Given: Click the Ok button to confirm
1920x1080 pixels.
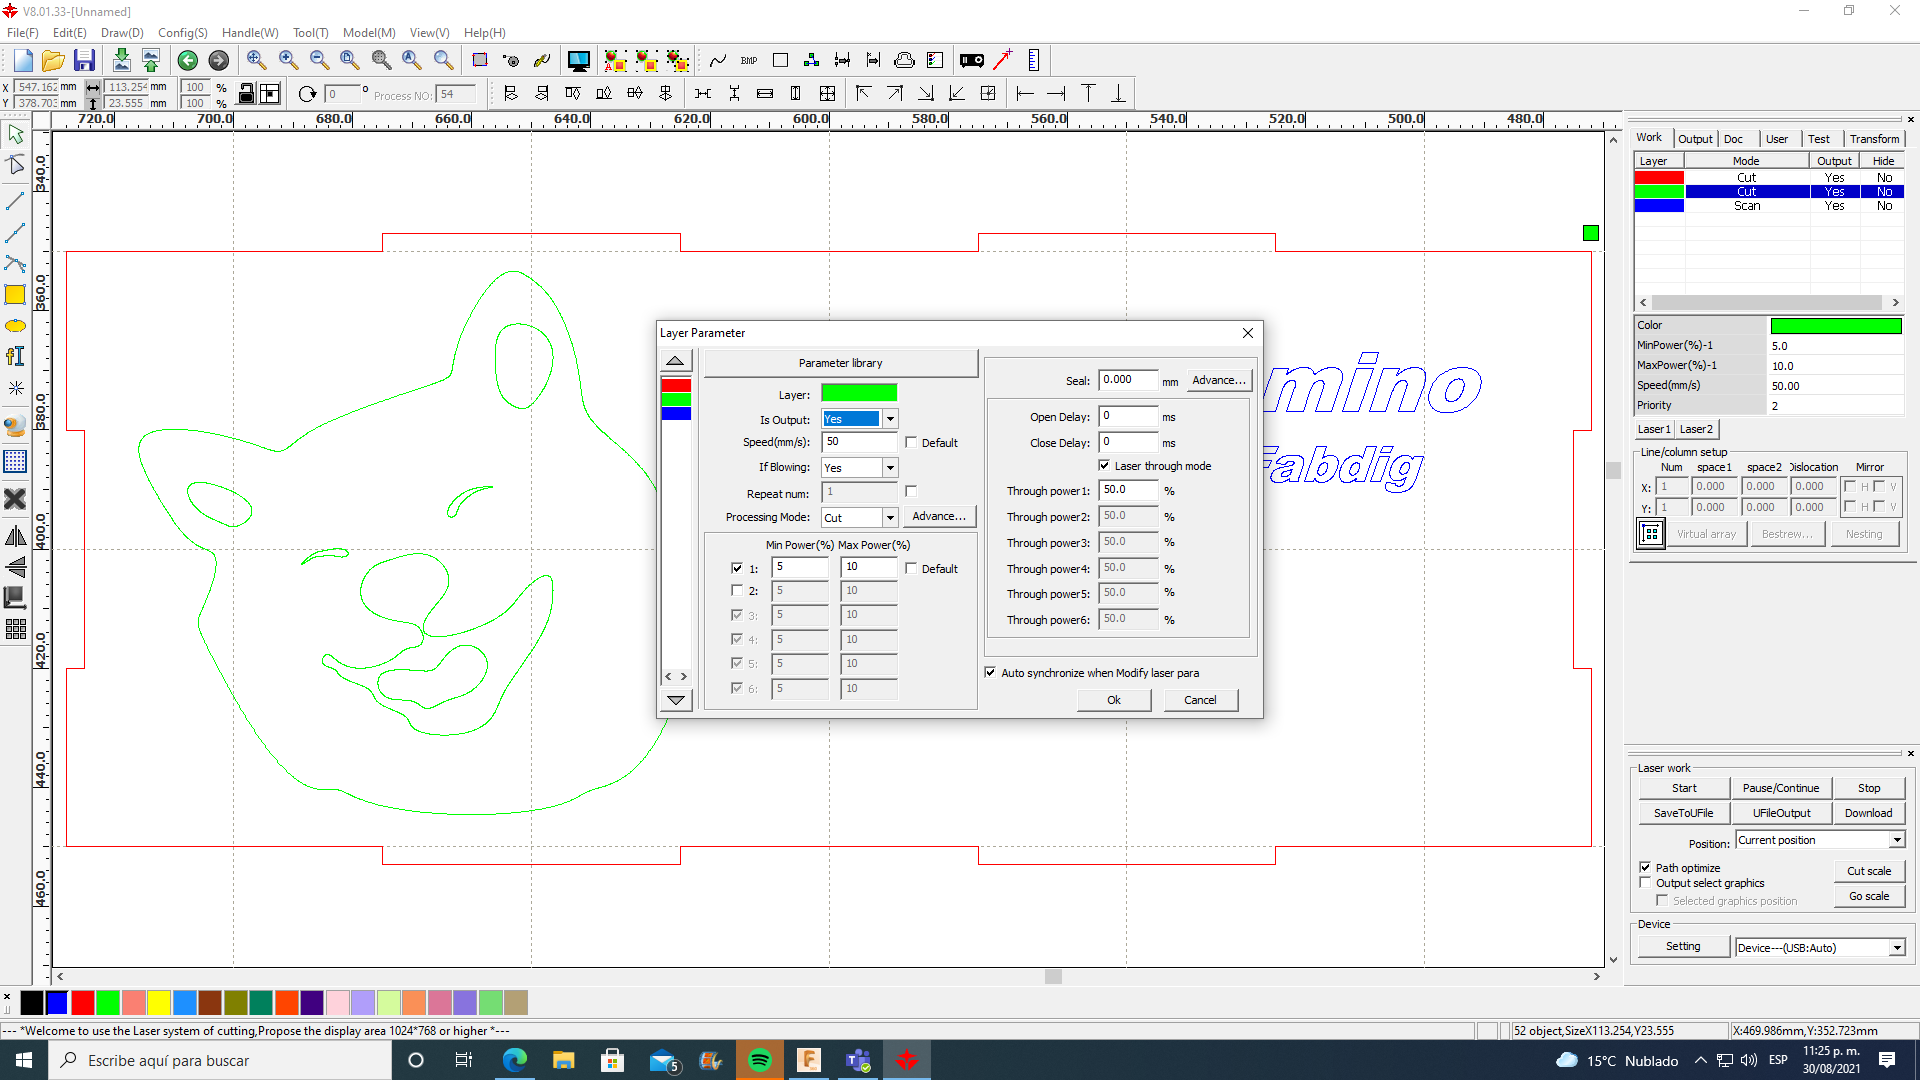Looking at the screenshot, I should 1113,700.
